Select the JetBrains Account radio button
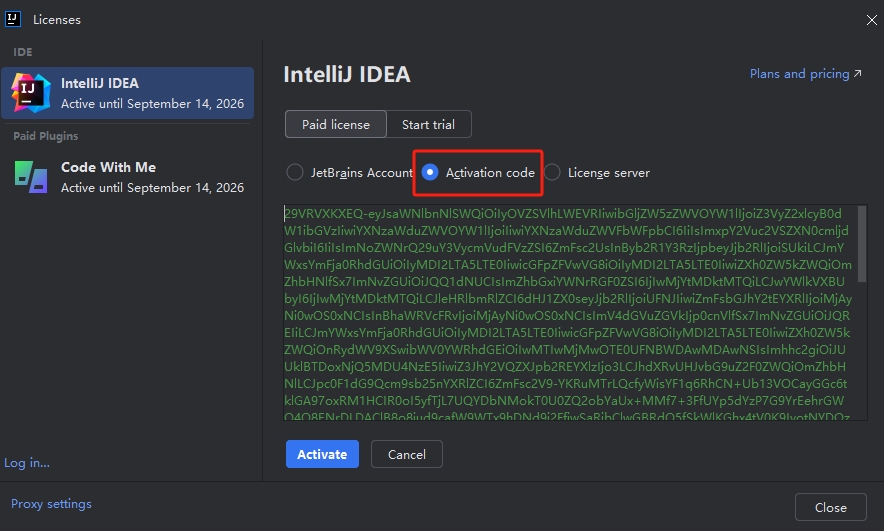Viewport: 884px width, 531px height. [295, 172]
